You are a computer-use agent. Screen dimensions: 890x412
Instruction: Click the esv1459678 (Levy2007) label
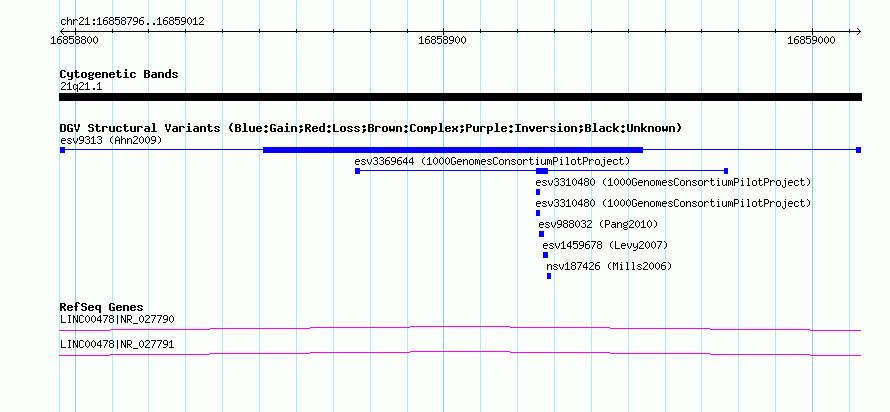[605, 246]
